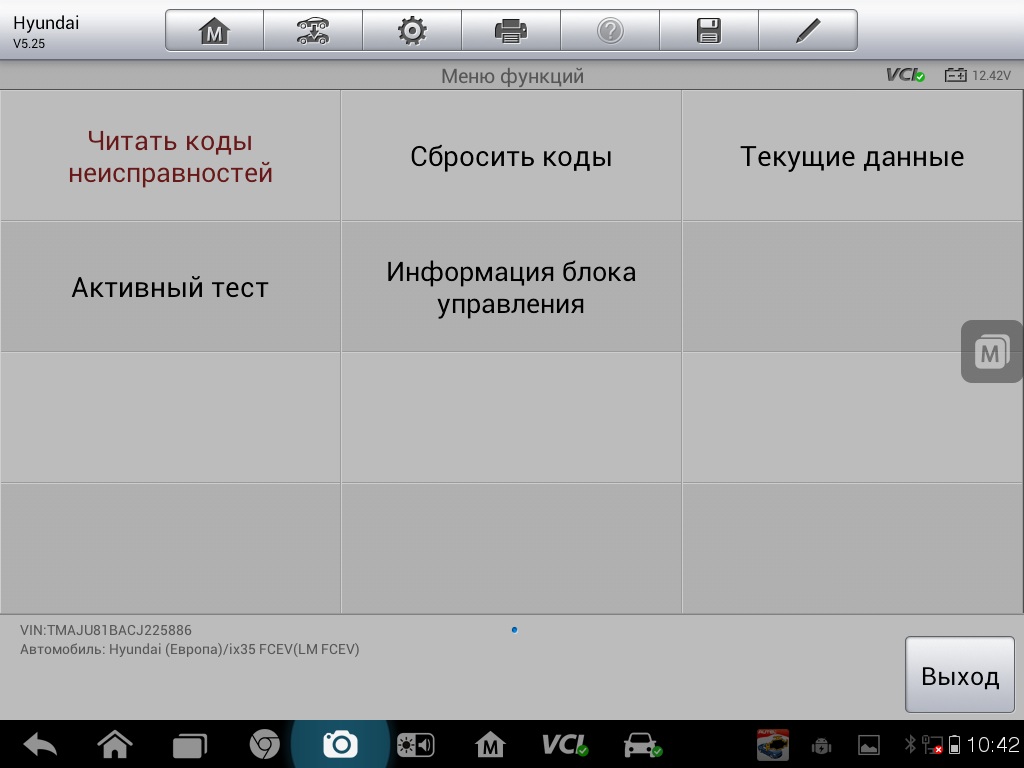Launch Chrome browser from bottom bar
This screenshot has height=768, width=1024.
264,745
